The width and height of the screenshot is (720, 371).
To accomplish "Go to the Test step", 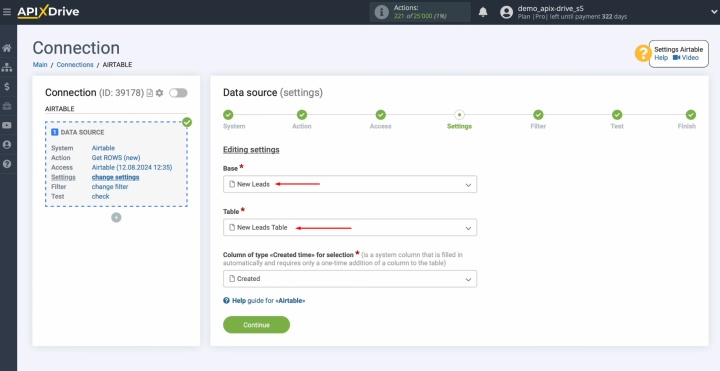I will [x=617, y=119].
